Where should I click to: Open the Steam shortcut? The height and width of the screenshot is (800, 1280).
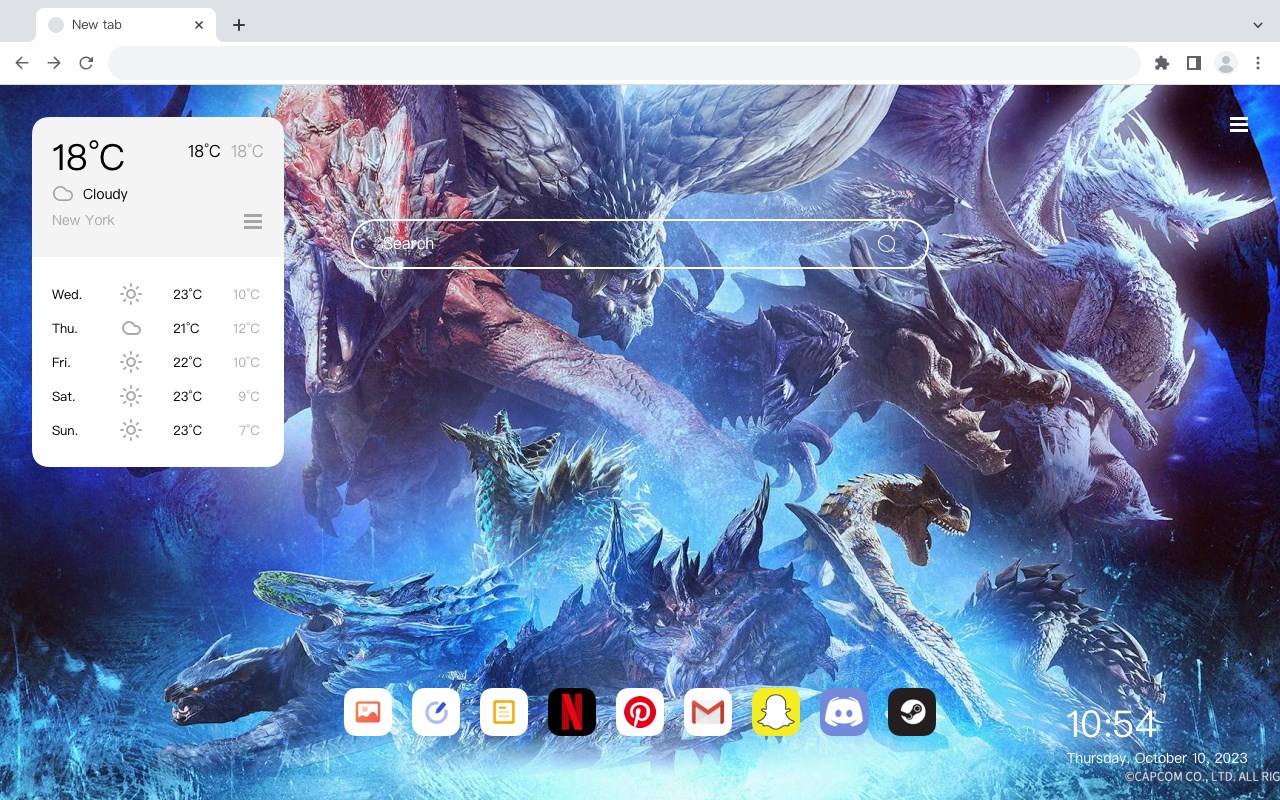pos(912,712)
